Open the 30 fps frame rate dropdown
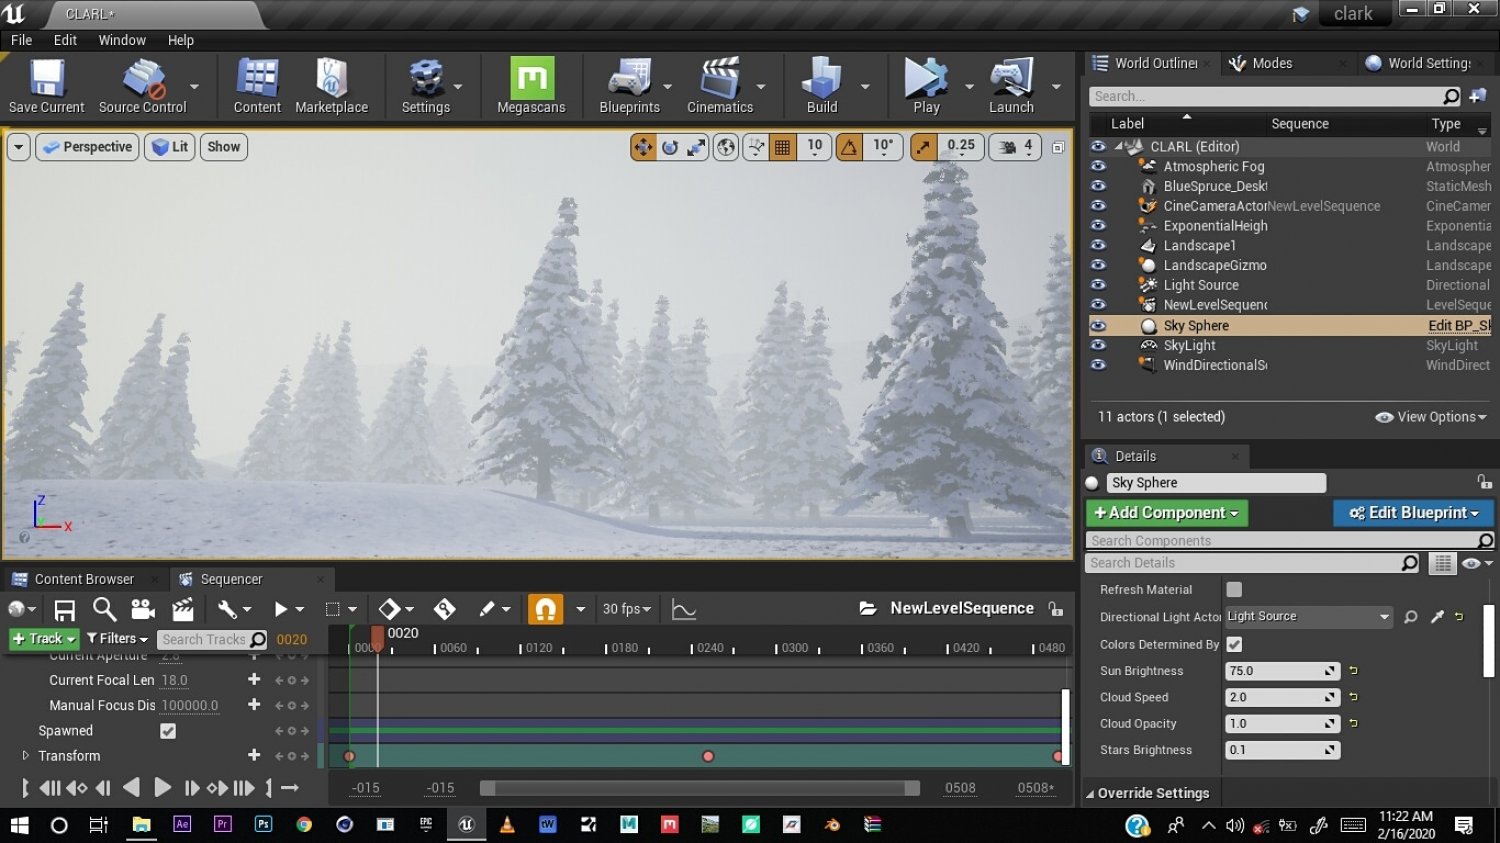 tap(625, 608)
